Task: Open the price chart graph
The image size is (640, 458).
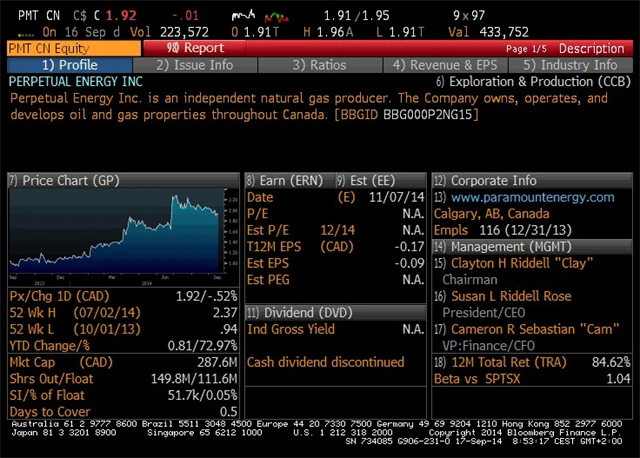Action: (x=123, y=231)
